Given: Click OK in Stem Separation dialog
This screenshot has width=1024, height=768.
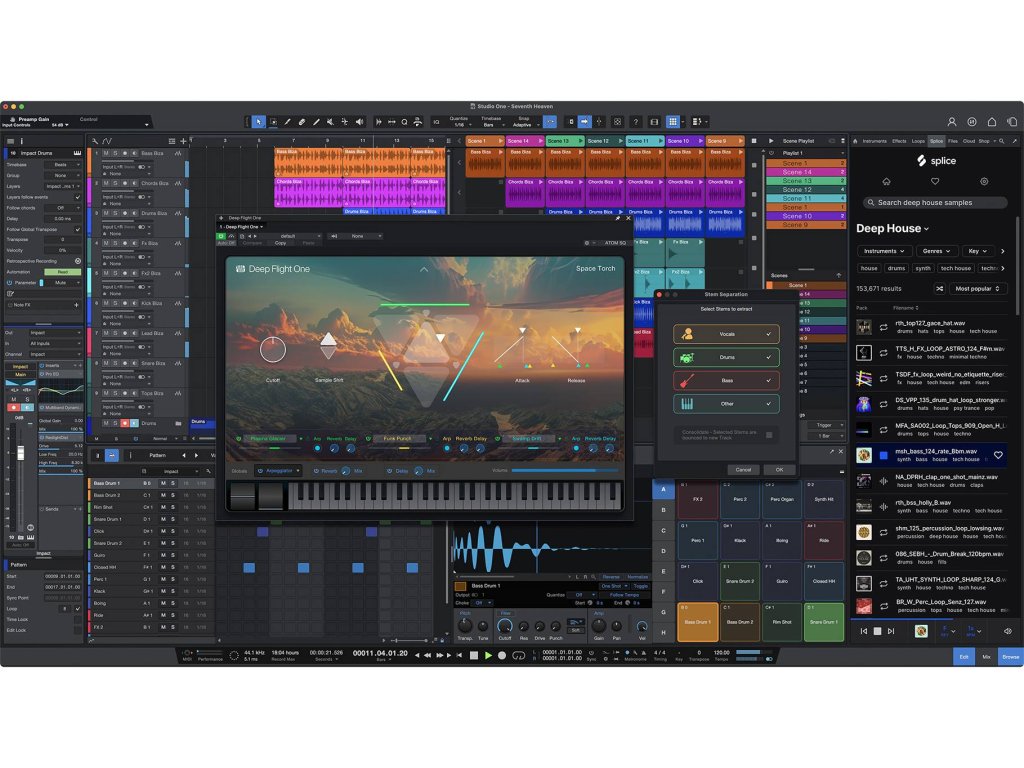Looking at the screenshot, I should [x=779, y=470].
